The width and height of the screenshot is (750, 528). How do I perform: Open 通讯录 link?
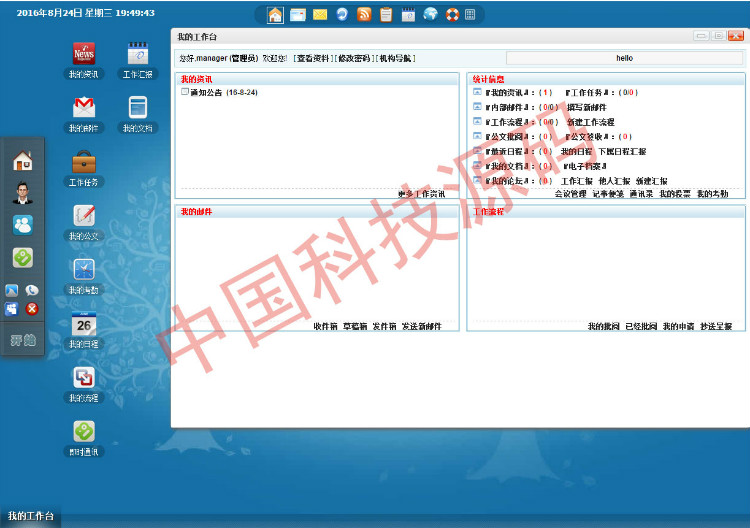click(641, 194)
